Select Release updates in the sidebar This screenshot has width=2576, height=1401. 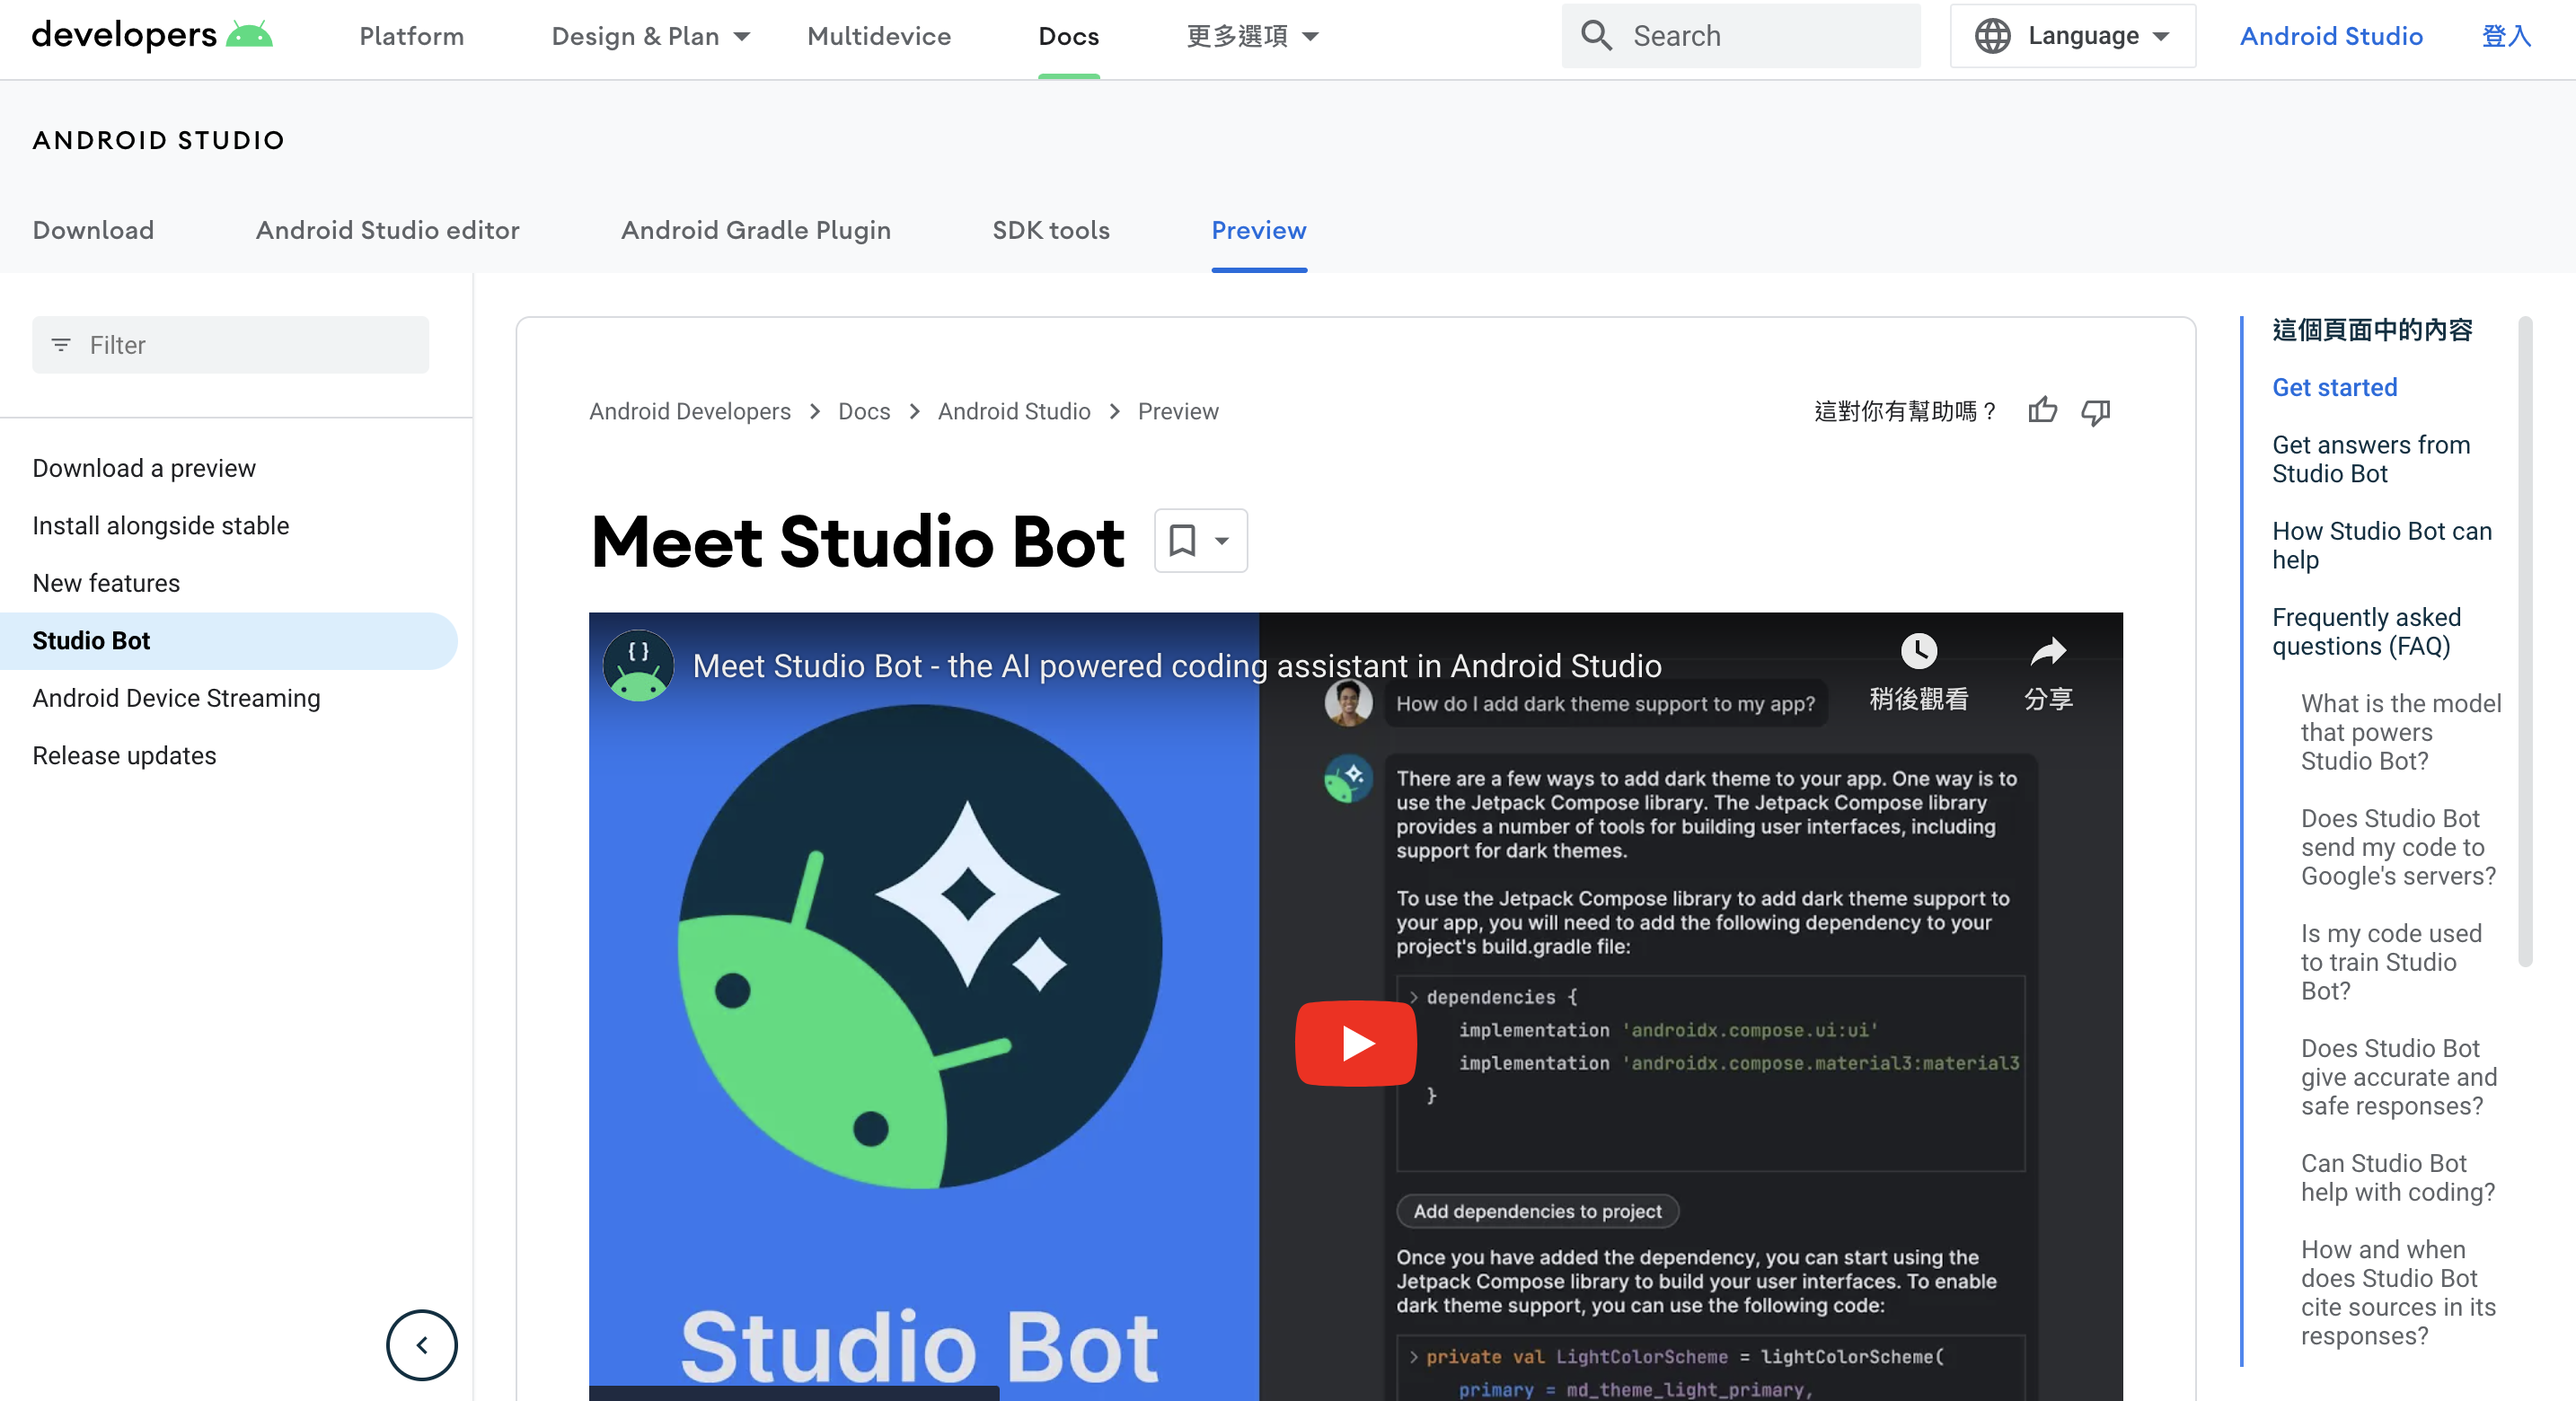[124, 755]
